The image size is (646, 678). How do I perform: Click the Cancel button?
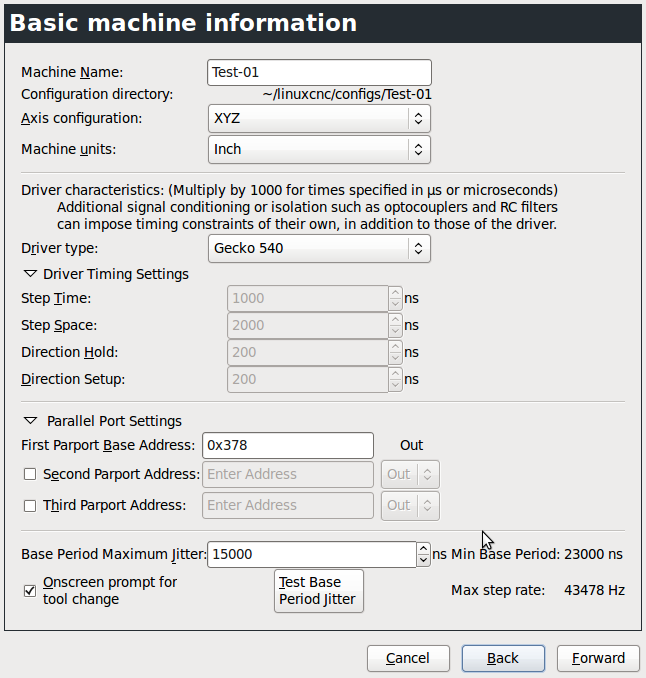click(x=408, y=659)
